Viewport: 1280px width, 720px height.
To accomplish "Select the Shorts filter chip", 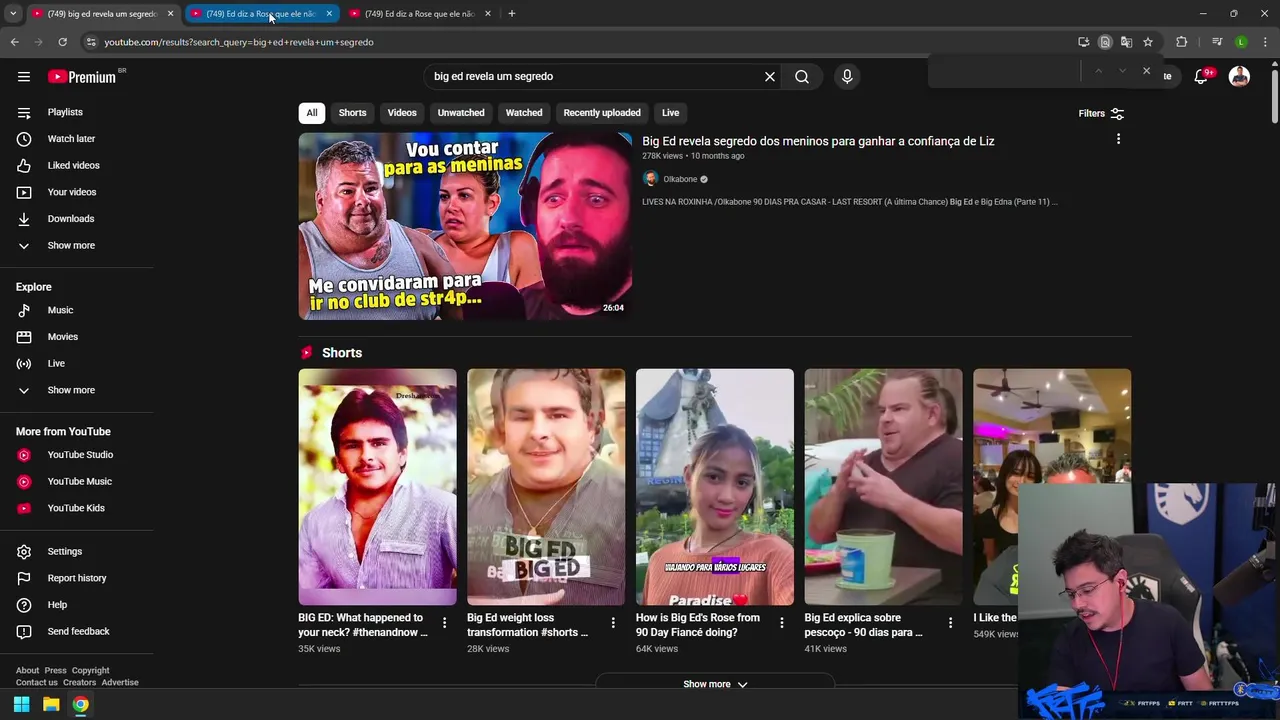I will (x=352, y=113).
